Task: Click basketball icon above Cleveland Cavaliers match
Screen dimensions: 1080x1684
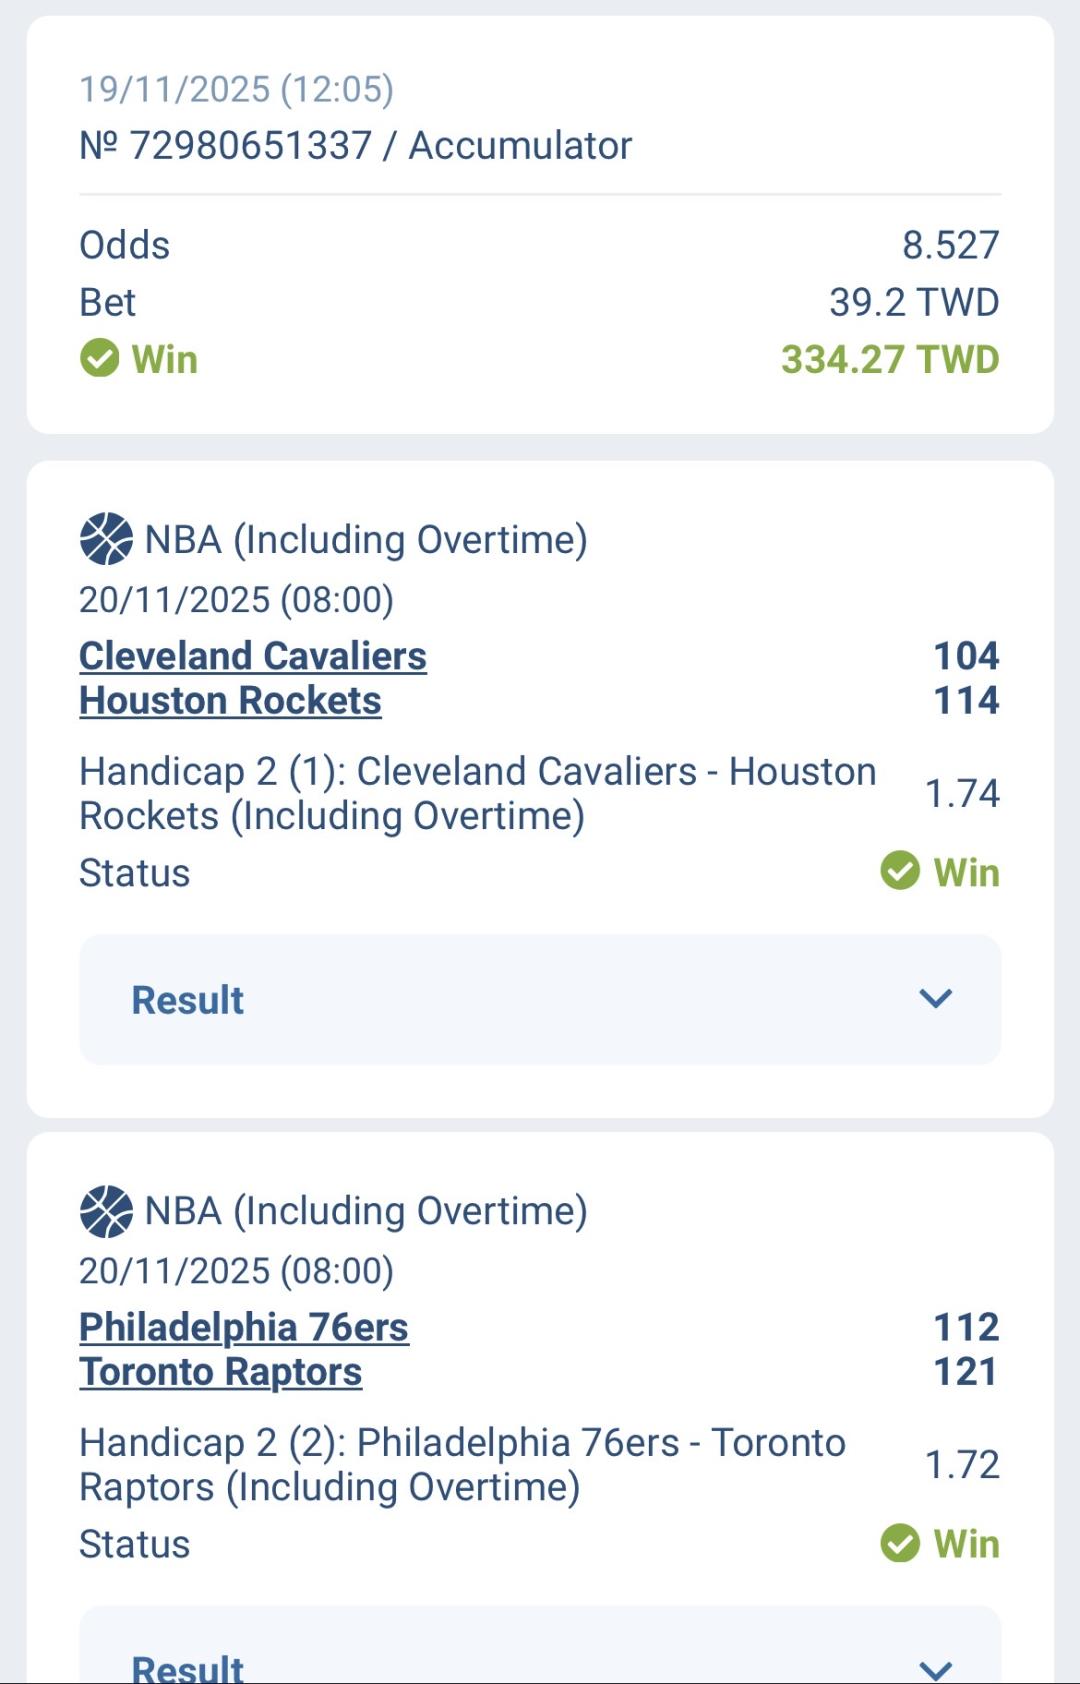Action: point(105,539)
